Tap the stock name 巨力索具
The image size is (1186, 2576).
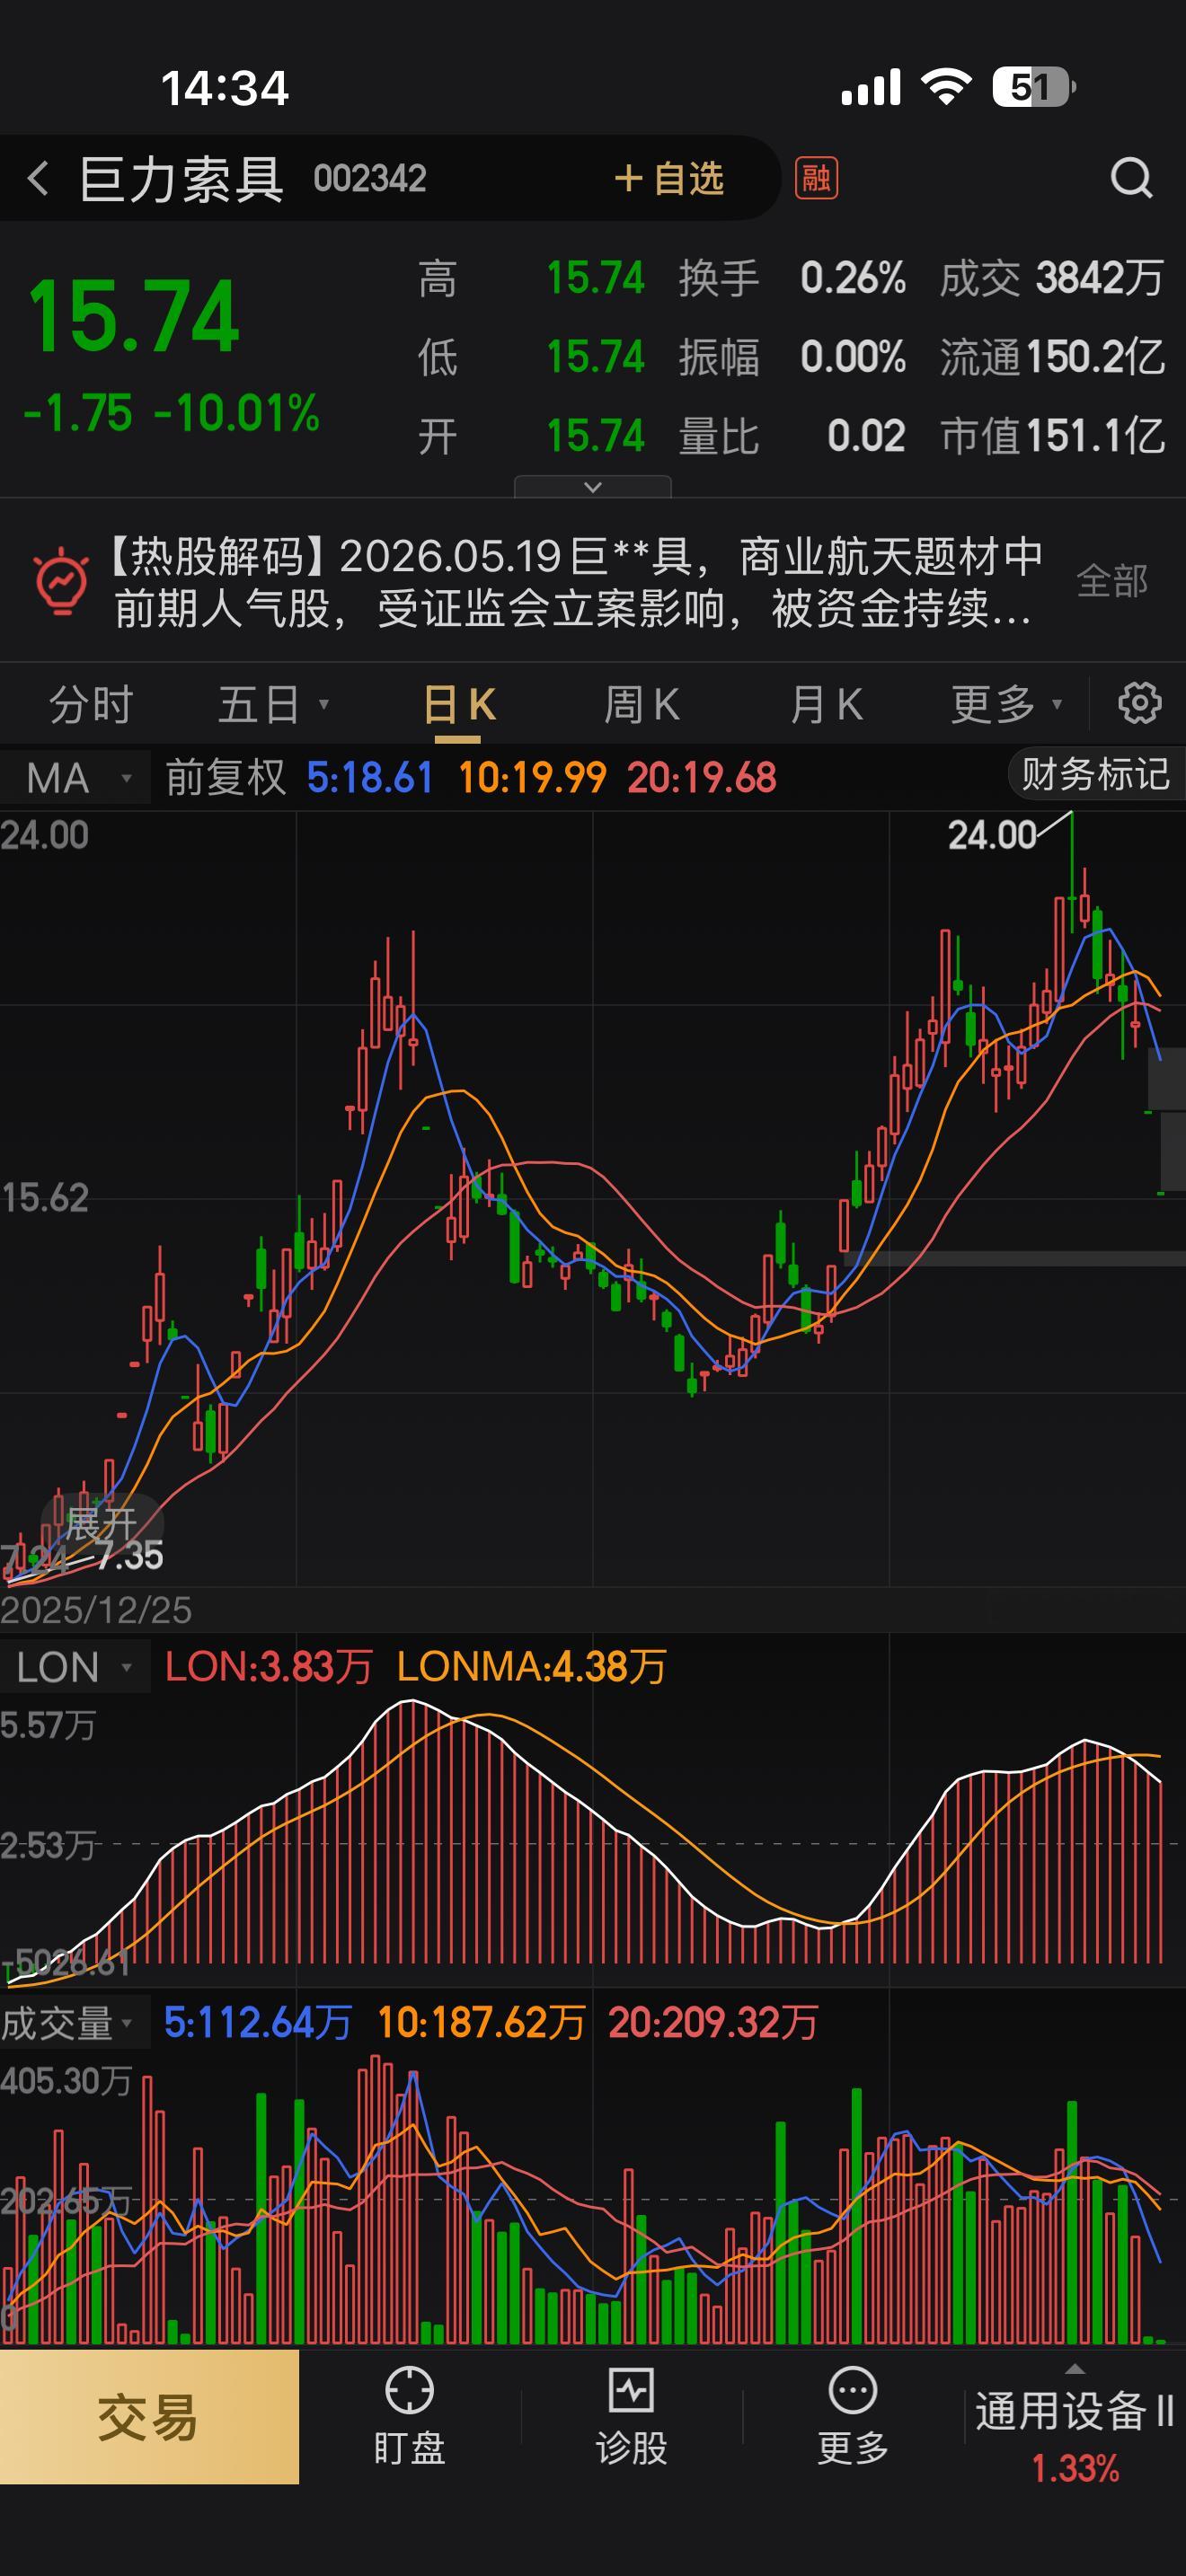pyautogui.click(x=181, y=180)
